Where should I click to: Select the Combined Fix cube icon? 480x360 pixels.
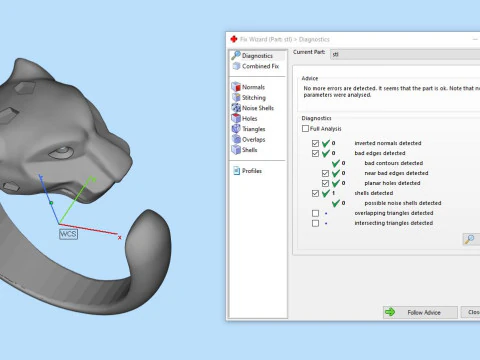[x=236, y=66]
